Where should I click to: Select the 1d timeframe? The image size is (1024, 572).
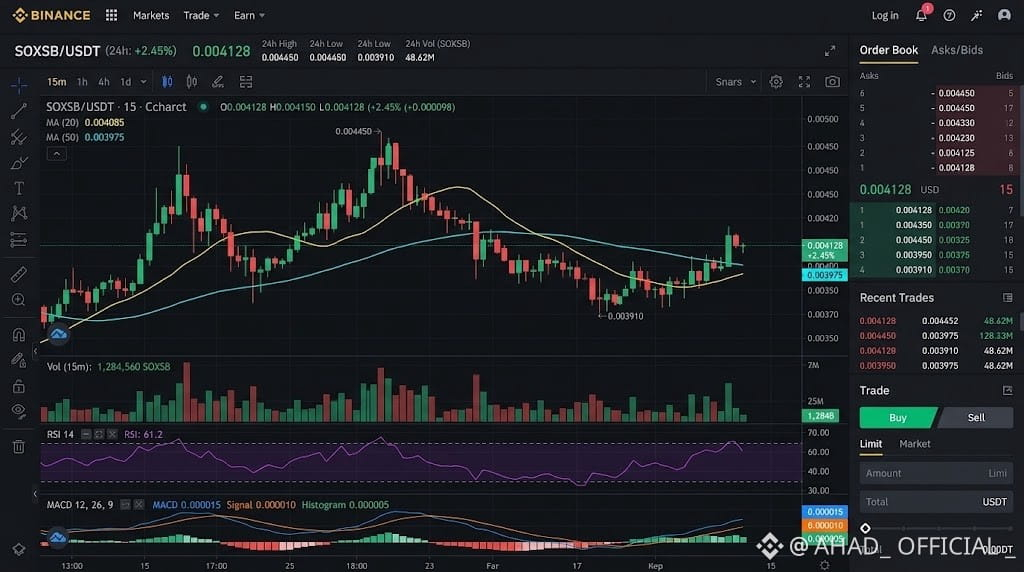click(125, 82)
